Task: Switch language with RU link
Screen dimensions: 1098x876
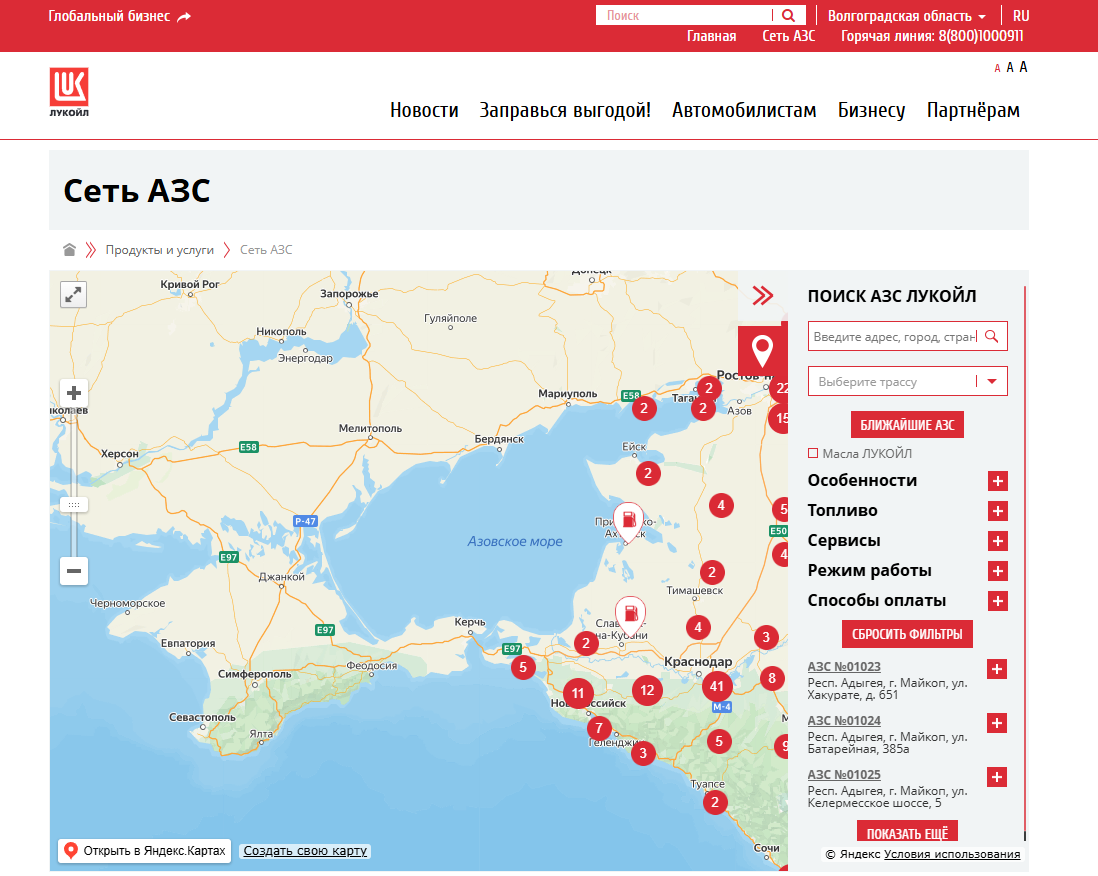Action: (1021, 15)
